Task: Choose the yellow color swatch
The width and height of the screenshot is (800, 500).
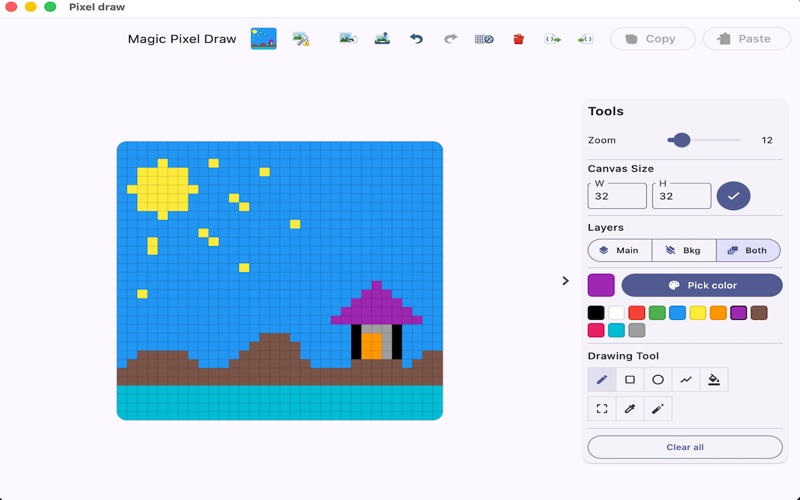Action: (x=698, y=313)
